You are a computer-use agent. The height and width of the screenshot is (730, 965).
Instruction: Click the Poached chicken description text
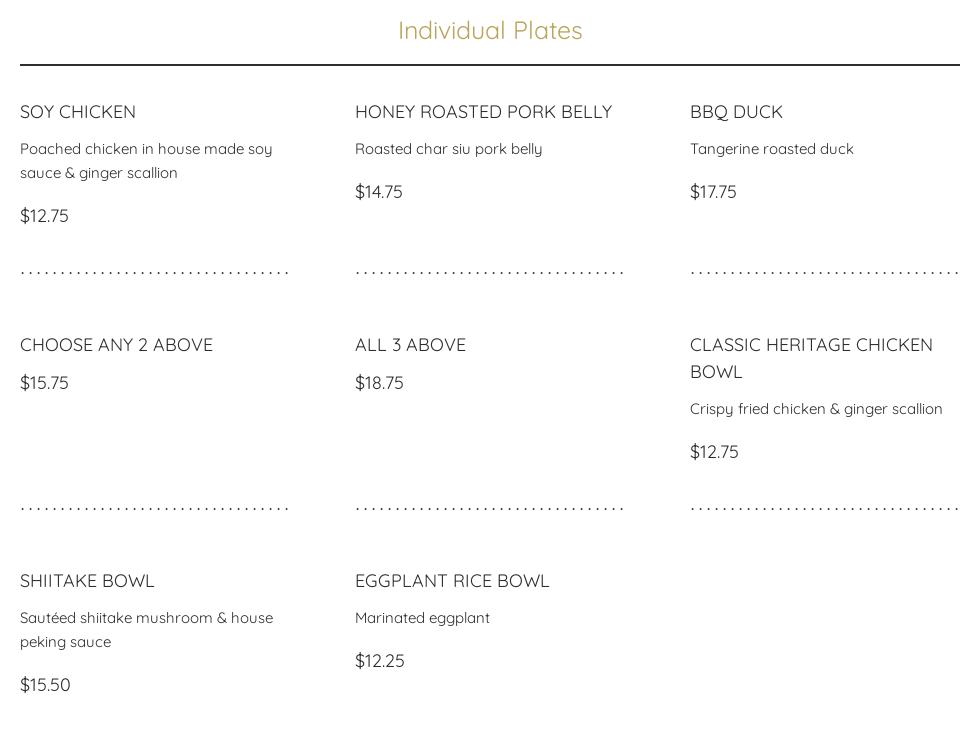146,161
